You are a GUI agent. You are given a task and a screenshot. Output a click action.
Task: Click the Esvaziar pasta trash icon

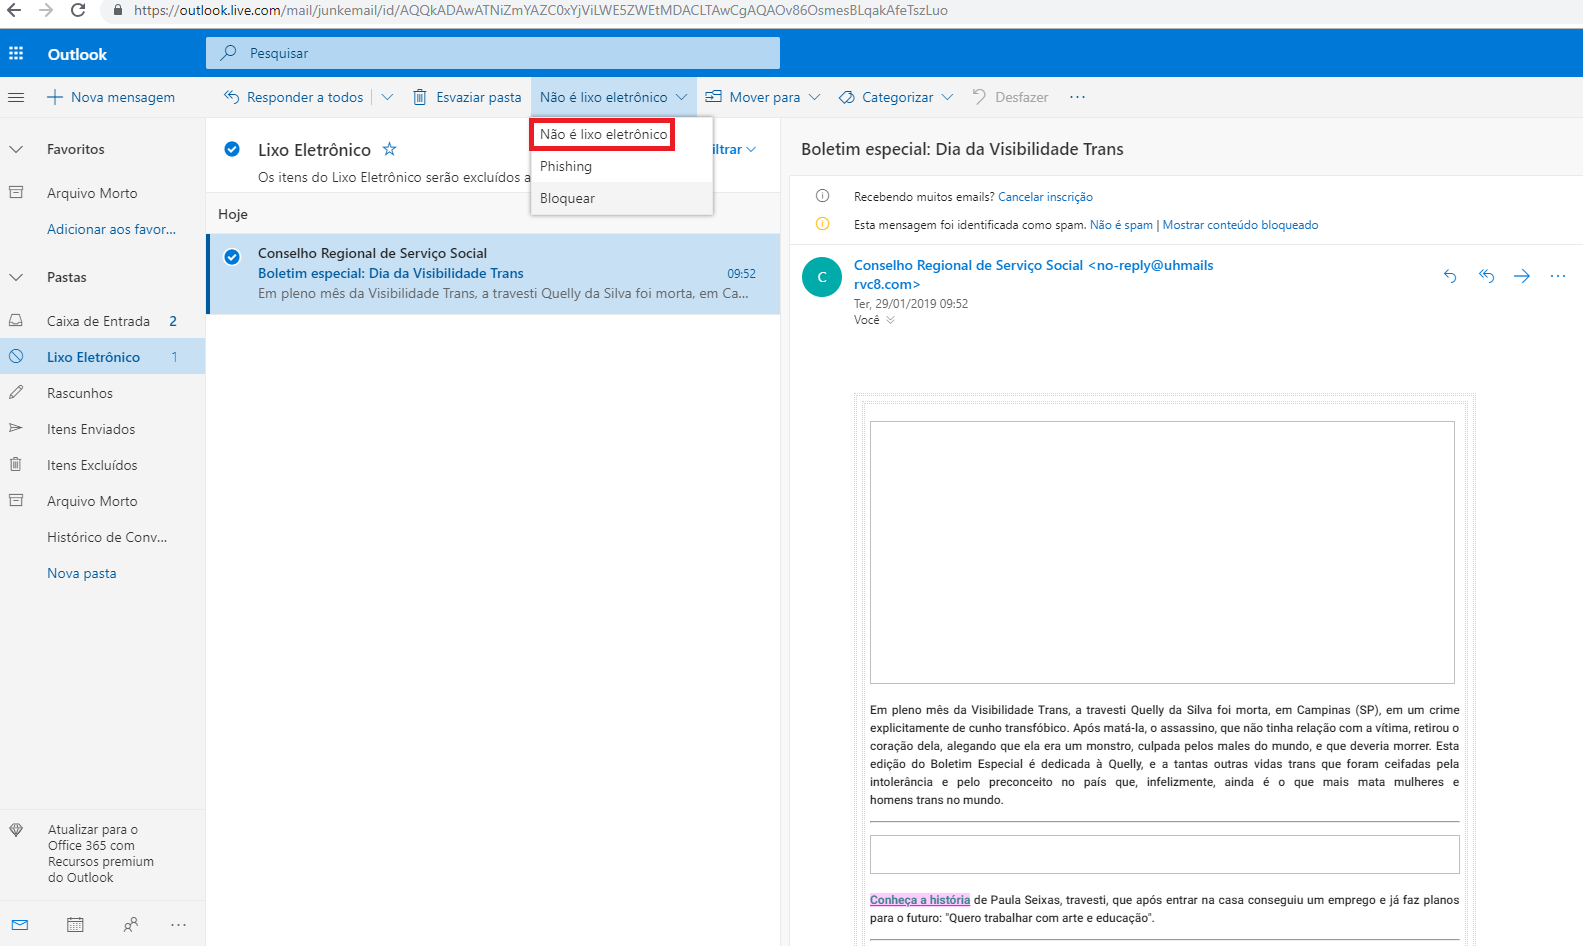coord(420,97)
